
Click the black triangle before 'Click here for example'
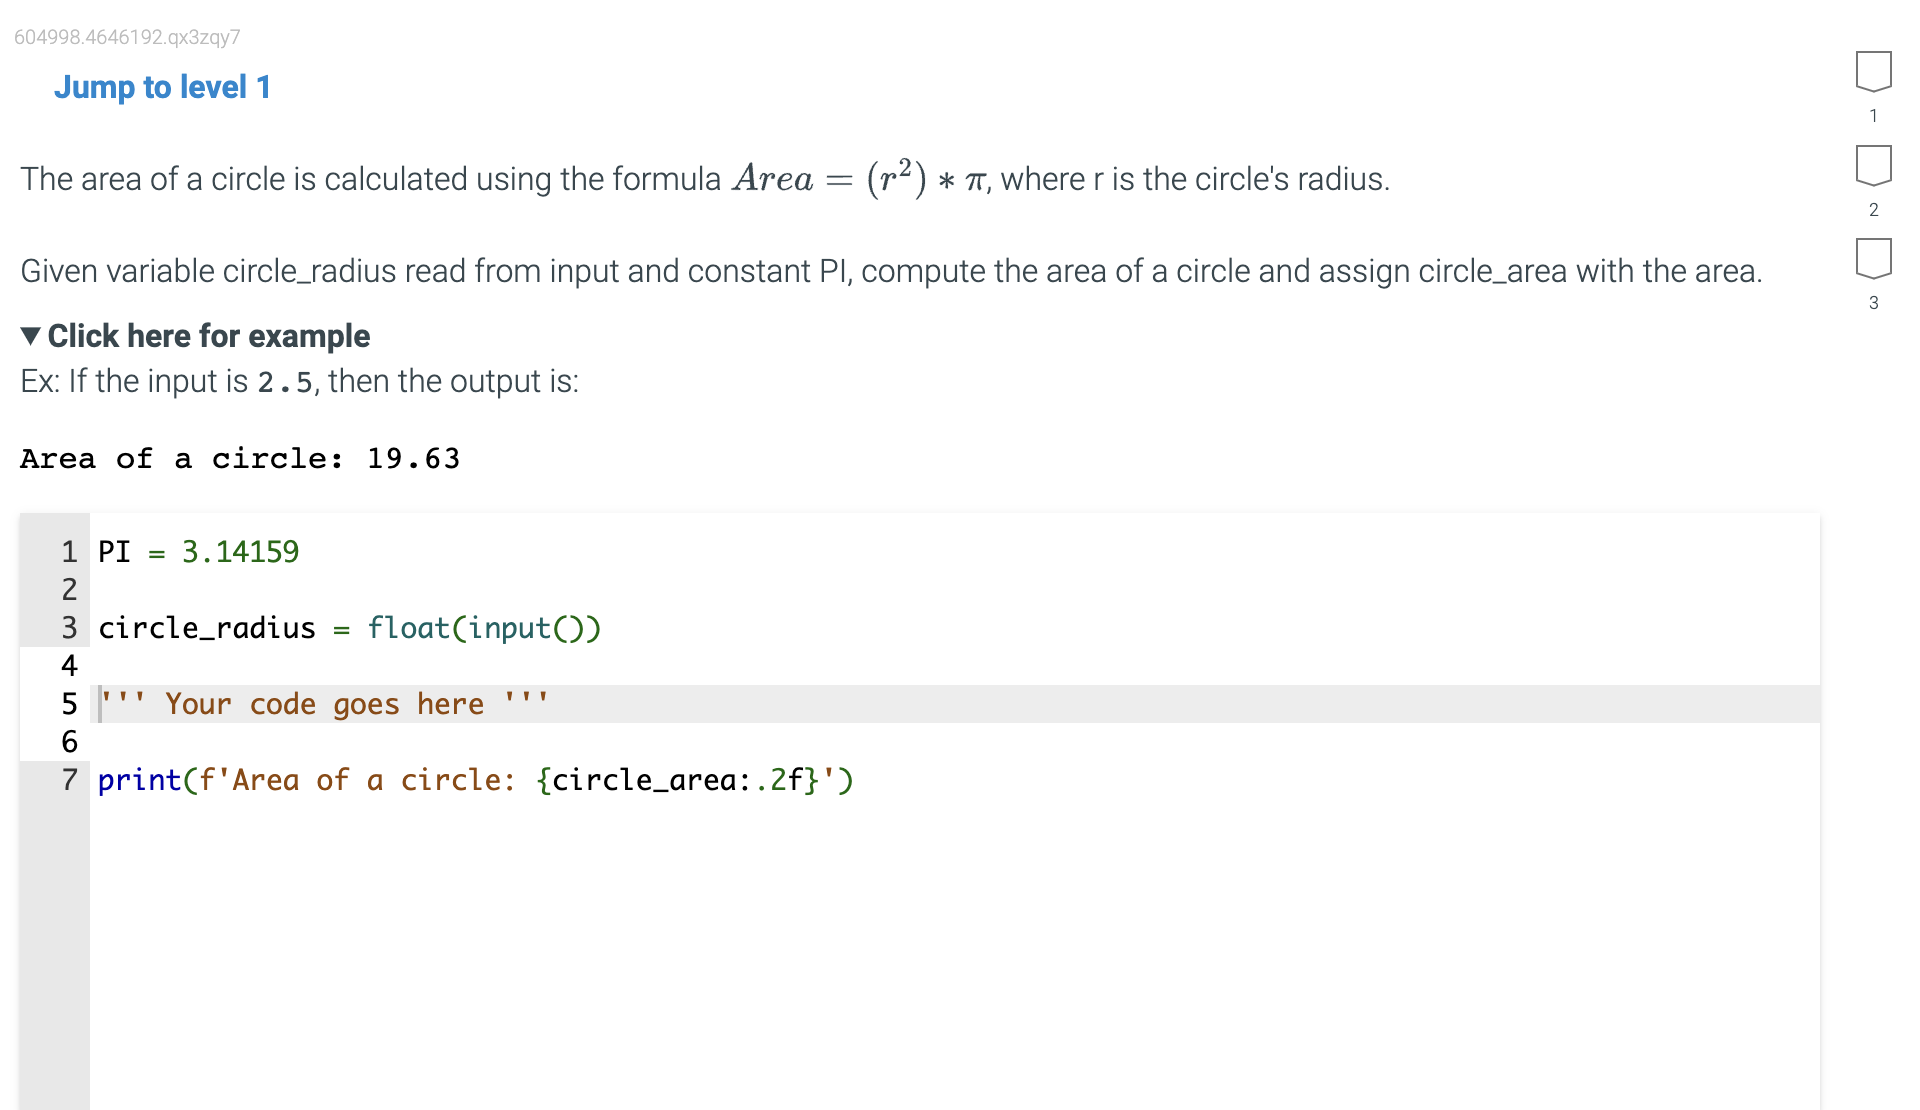coord(31,336)
